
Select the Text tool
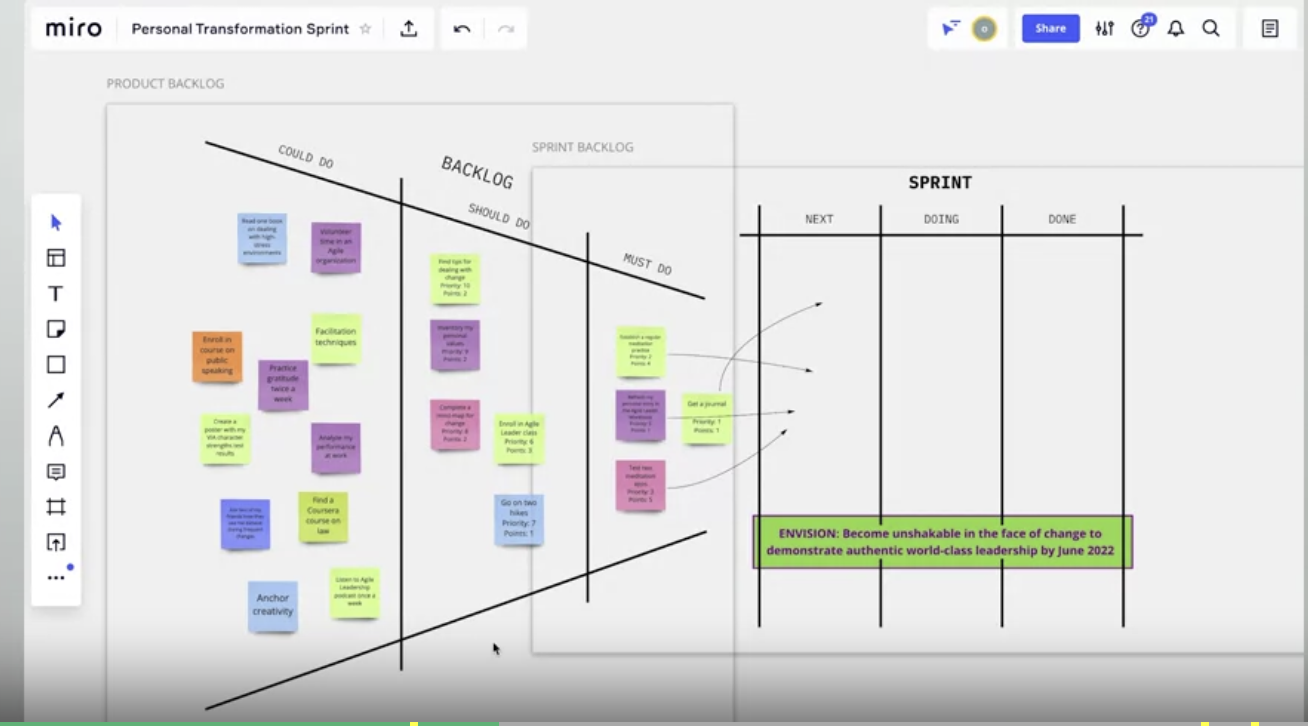click(x=56, y=294)
